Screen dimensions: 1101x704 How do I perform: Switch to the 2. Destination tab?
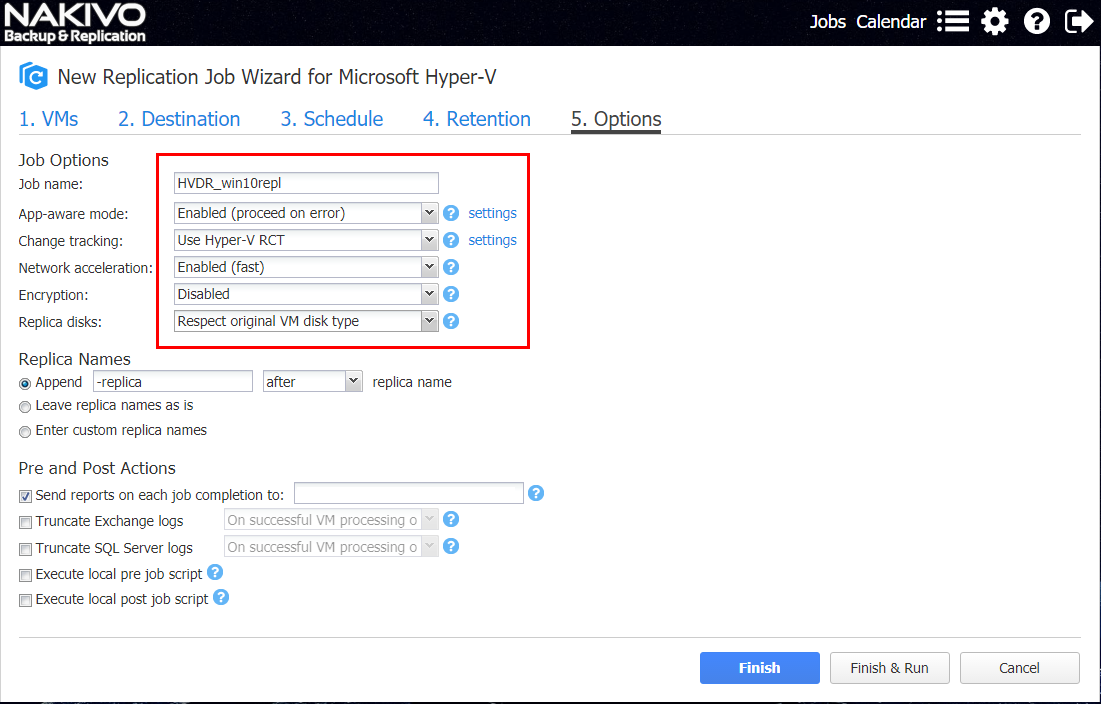point(179,119)
